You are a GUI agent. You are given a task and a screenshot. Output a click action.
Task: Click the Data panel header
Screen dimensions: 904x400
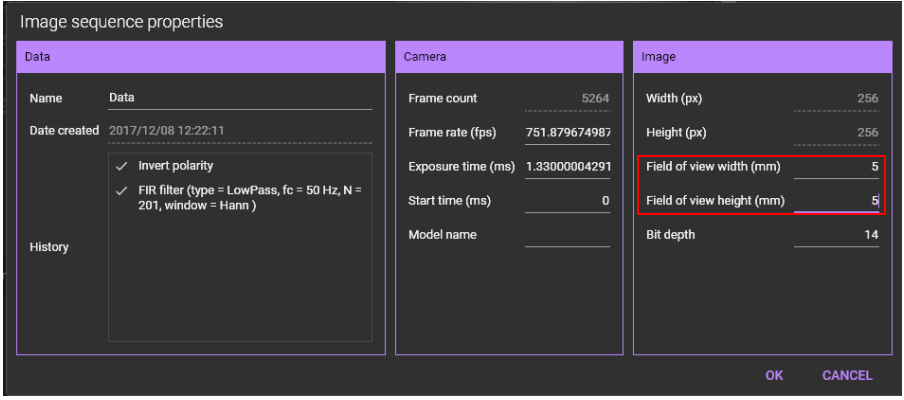200,57
